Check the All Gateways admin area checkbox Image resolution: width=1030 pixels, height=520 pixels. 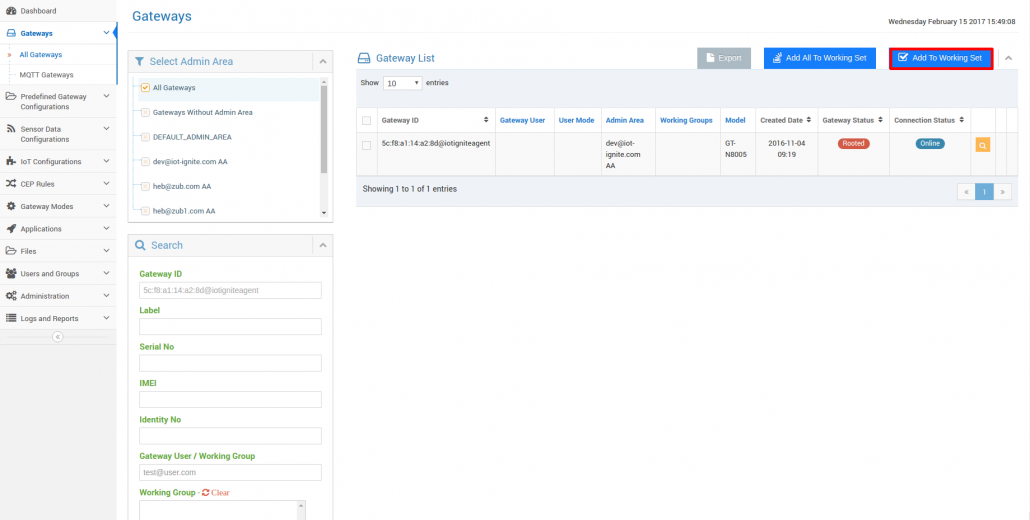click(145, 88)
